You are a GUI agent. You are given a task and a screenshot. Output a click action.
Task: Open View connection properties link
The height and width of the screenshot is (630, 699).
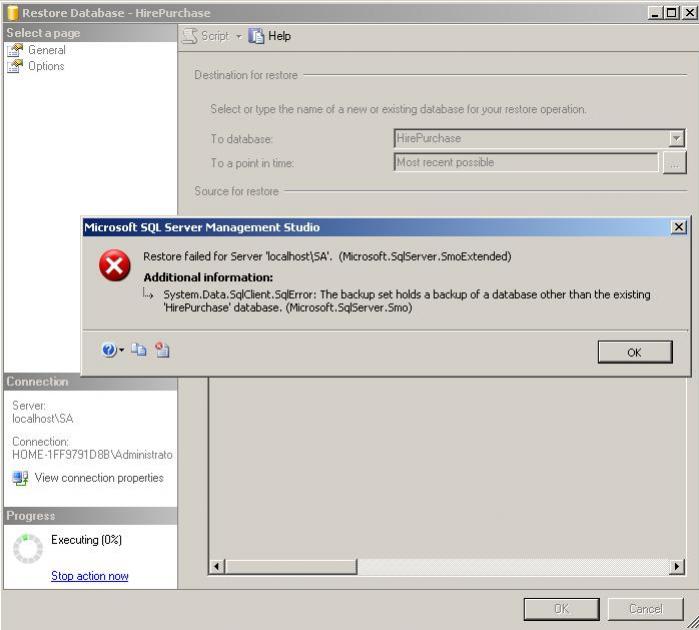click(x=99, y=478)
